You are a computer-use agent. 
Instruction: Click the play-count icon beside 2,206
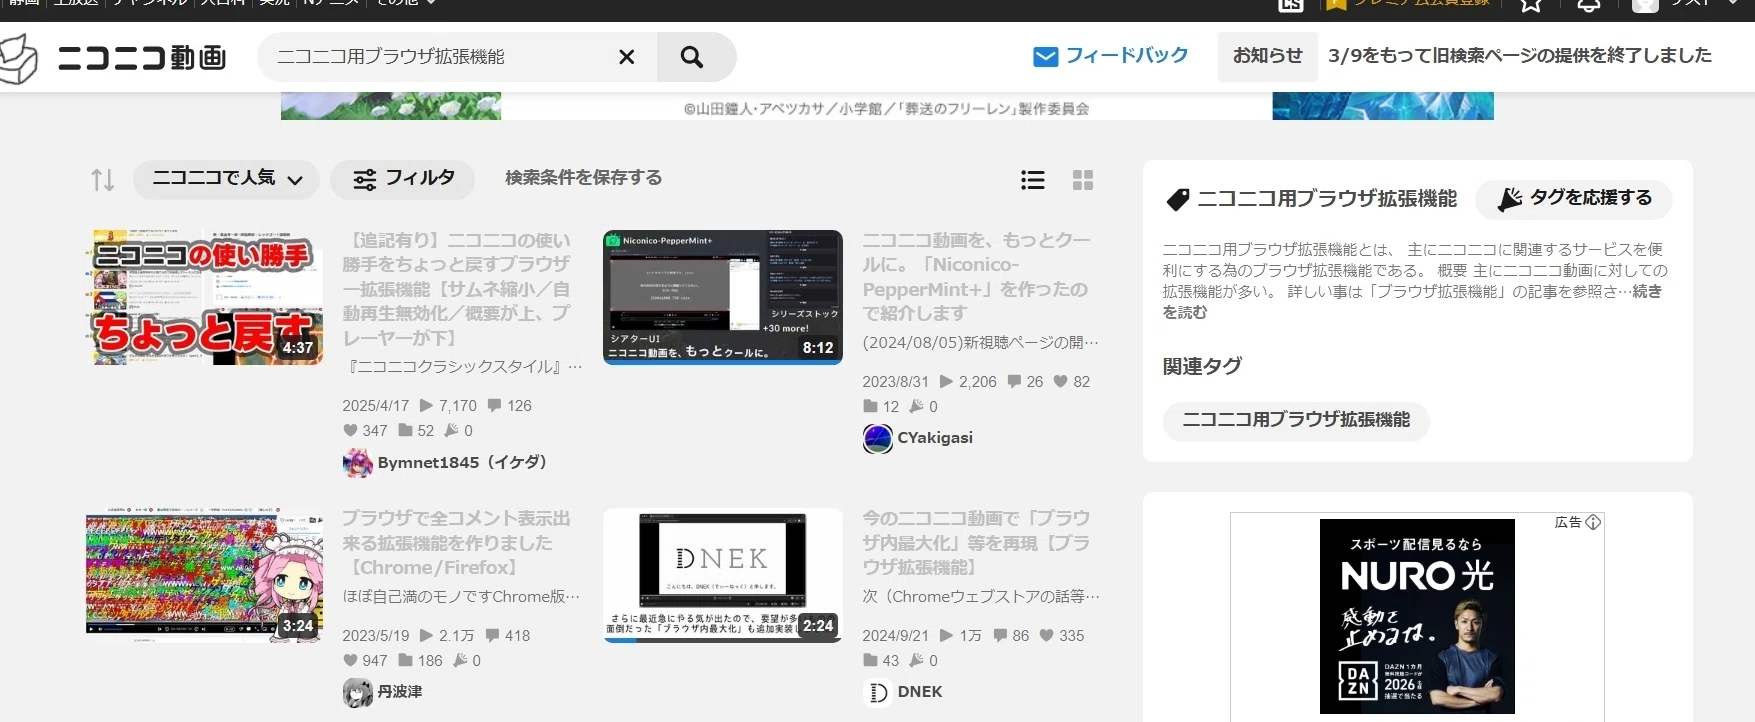click(946, 382)
